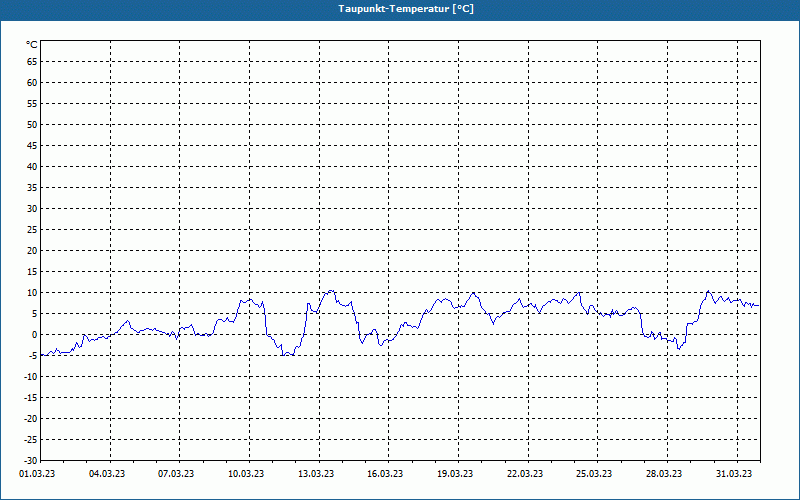The image size is (800, 500).
Task: Click the 25 value on the y-axis
Action: [32, 230]
